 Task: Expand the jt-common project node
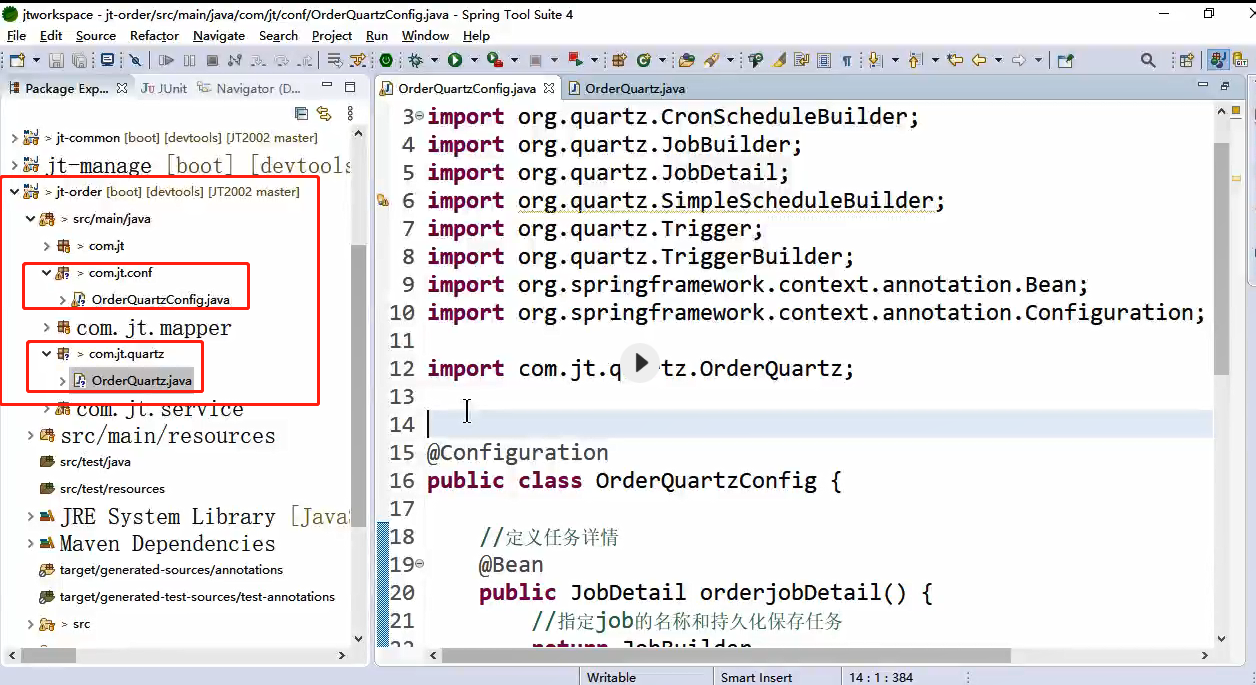13,137
